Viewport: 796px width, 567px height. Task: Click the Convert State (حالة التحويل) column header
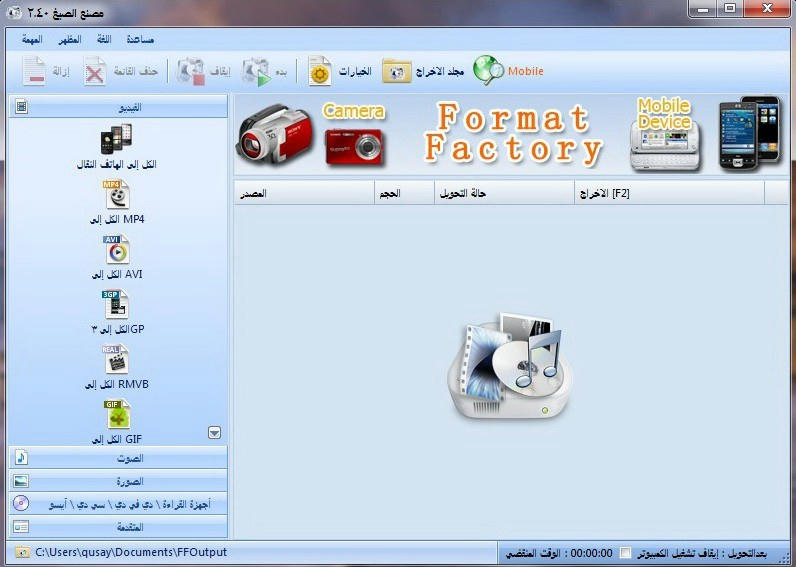[505, 193]
